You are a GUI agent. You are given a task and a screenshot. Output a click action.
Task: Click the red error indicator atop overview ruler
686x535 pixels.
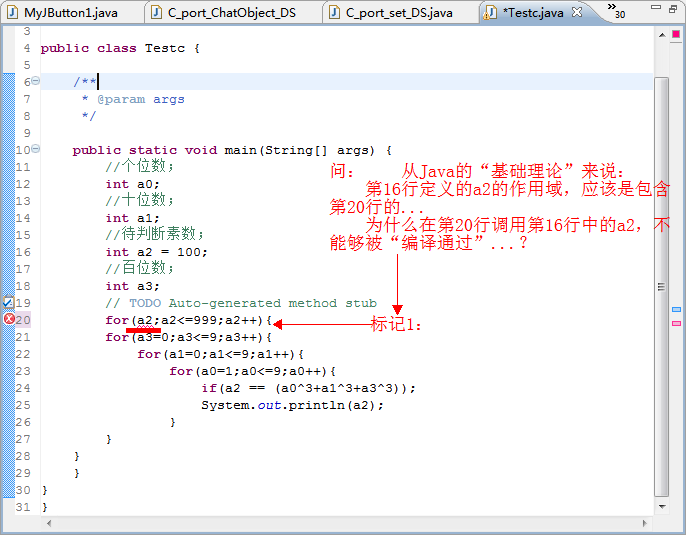click(677, 33)
